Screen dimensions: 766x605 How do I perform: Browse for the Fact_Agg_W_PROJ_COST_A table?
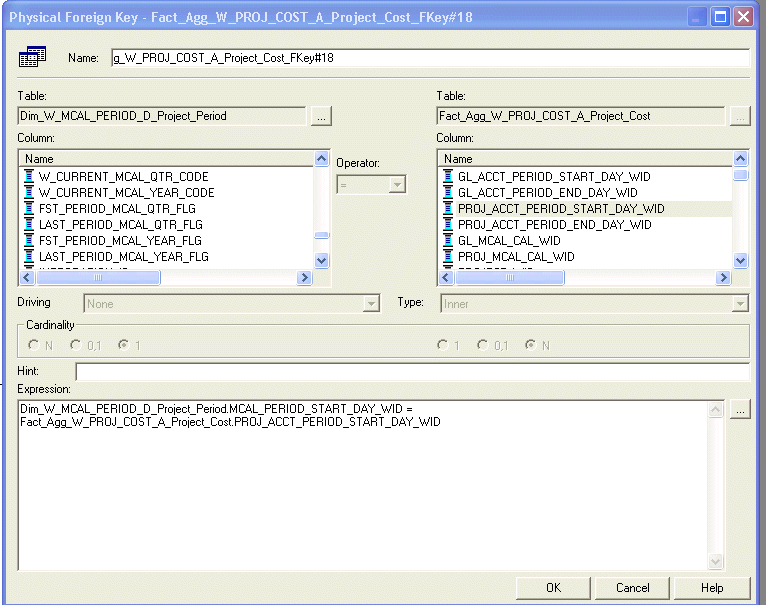point(740,116)
